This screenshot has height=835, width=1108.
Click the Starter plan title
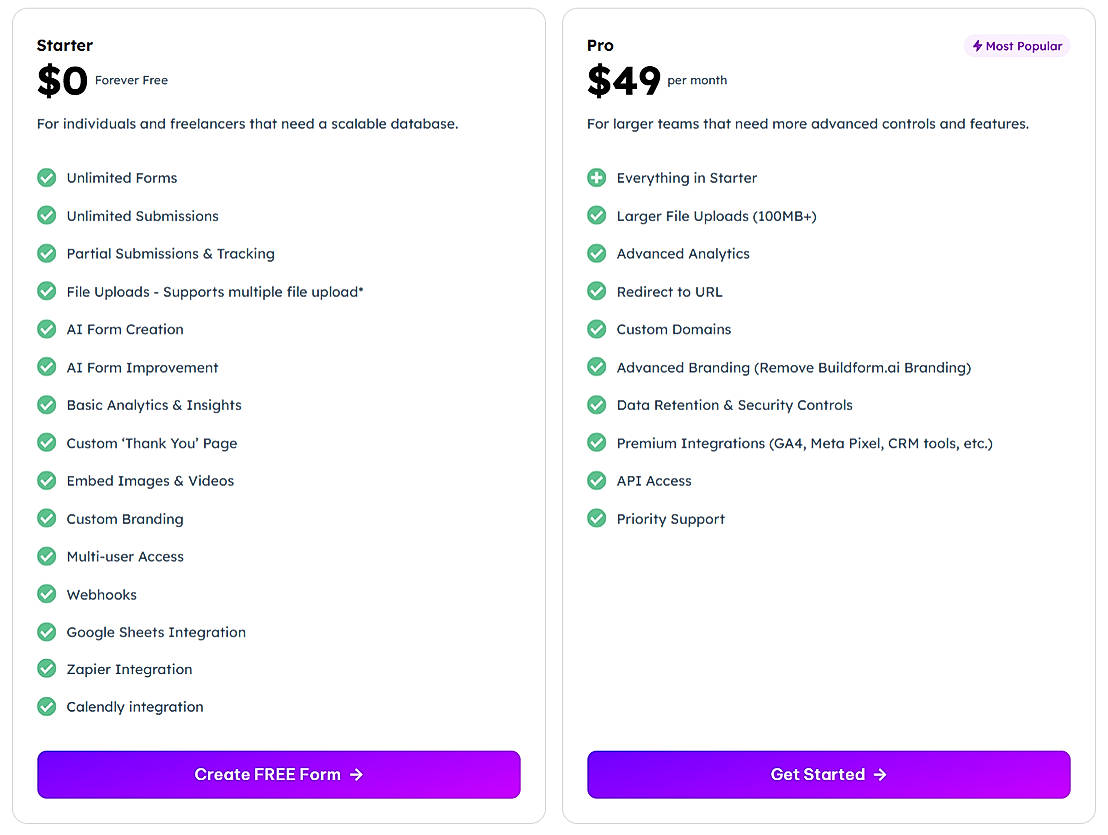coord(65,45)
